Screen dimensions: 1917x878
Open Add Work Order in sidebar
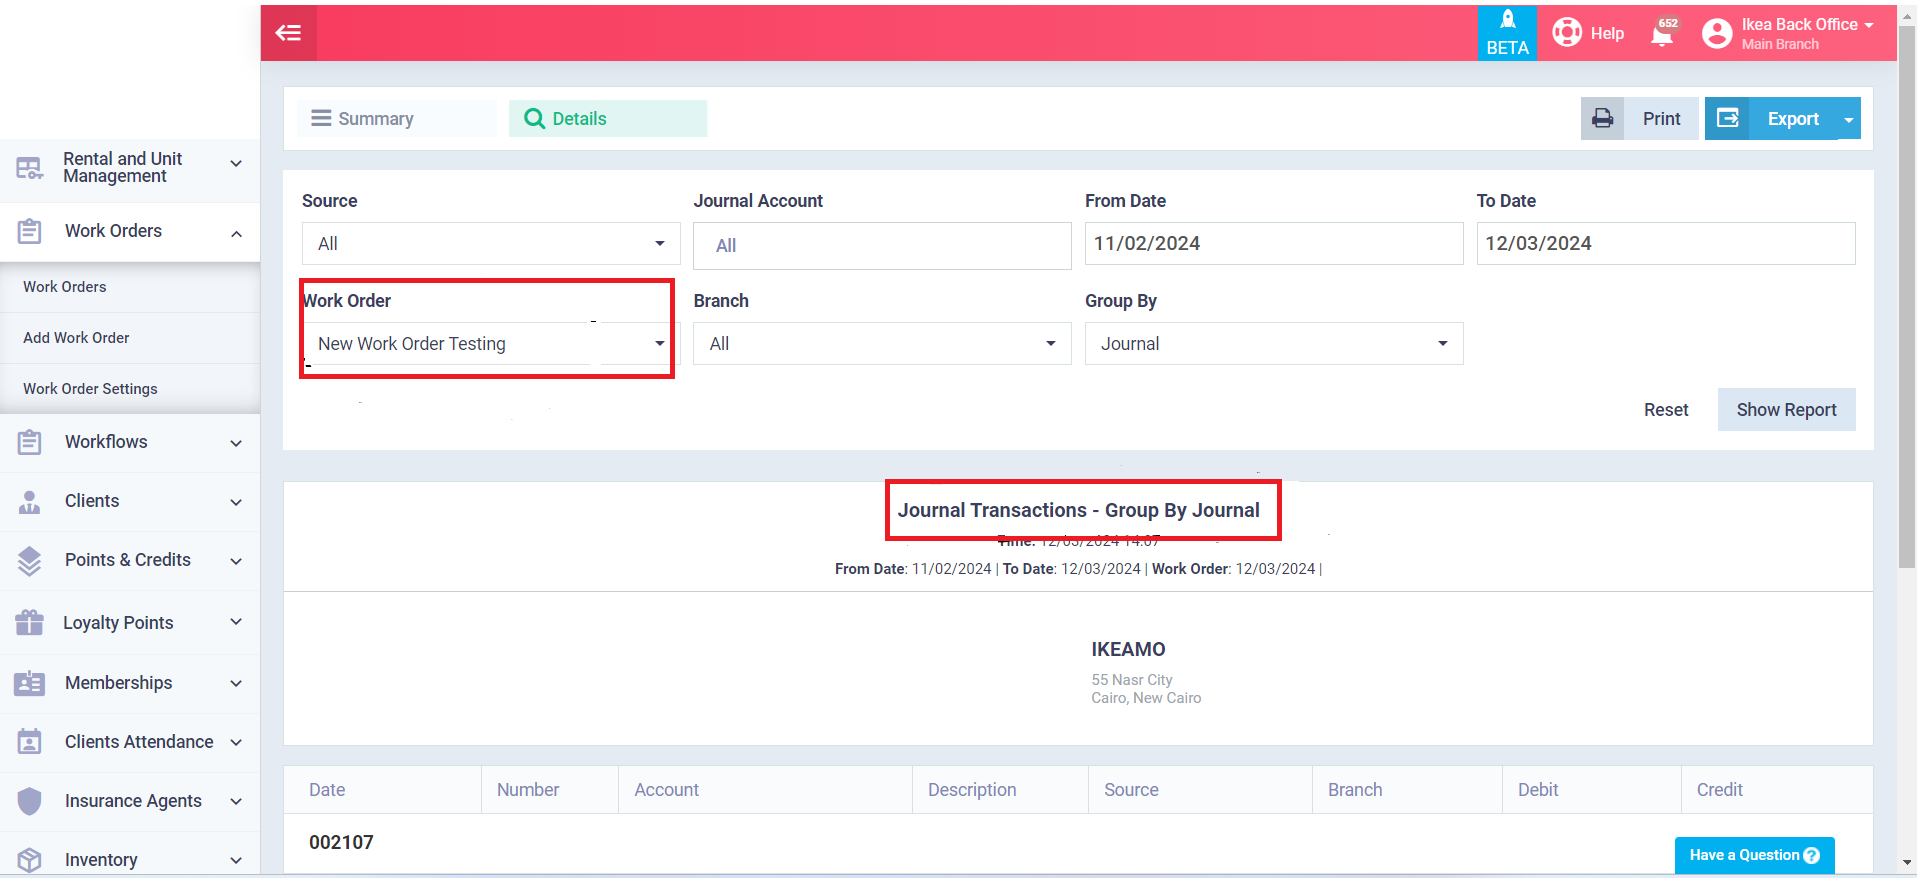(76, 338)
